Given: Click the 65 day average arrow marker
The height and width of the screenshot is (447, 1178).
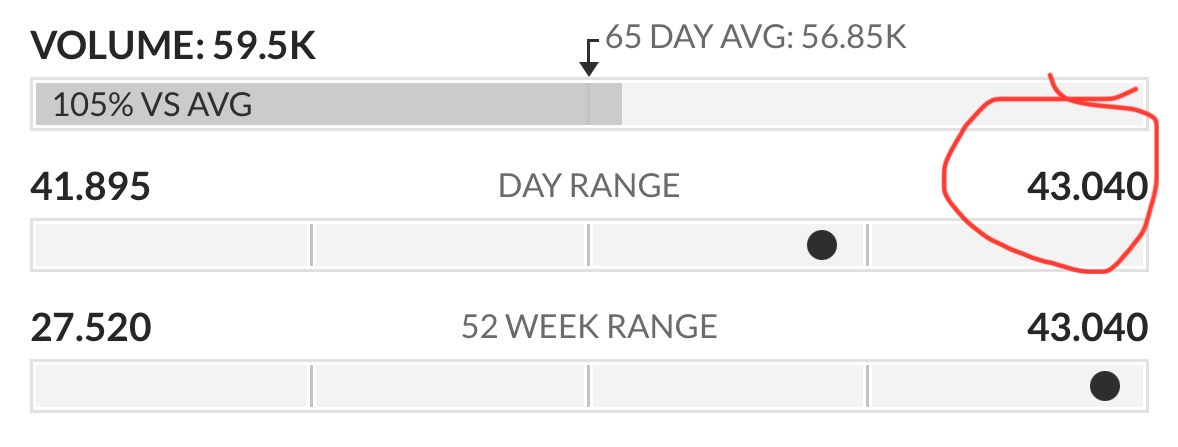Looking at the screenshot, I should 591,57.
